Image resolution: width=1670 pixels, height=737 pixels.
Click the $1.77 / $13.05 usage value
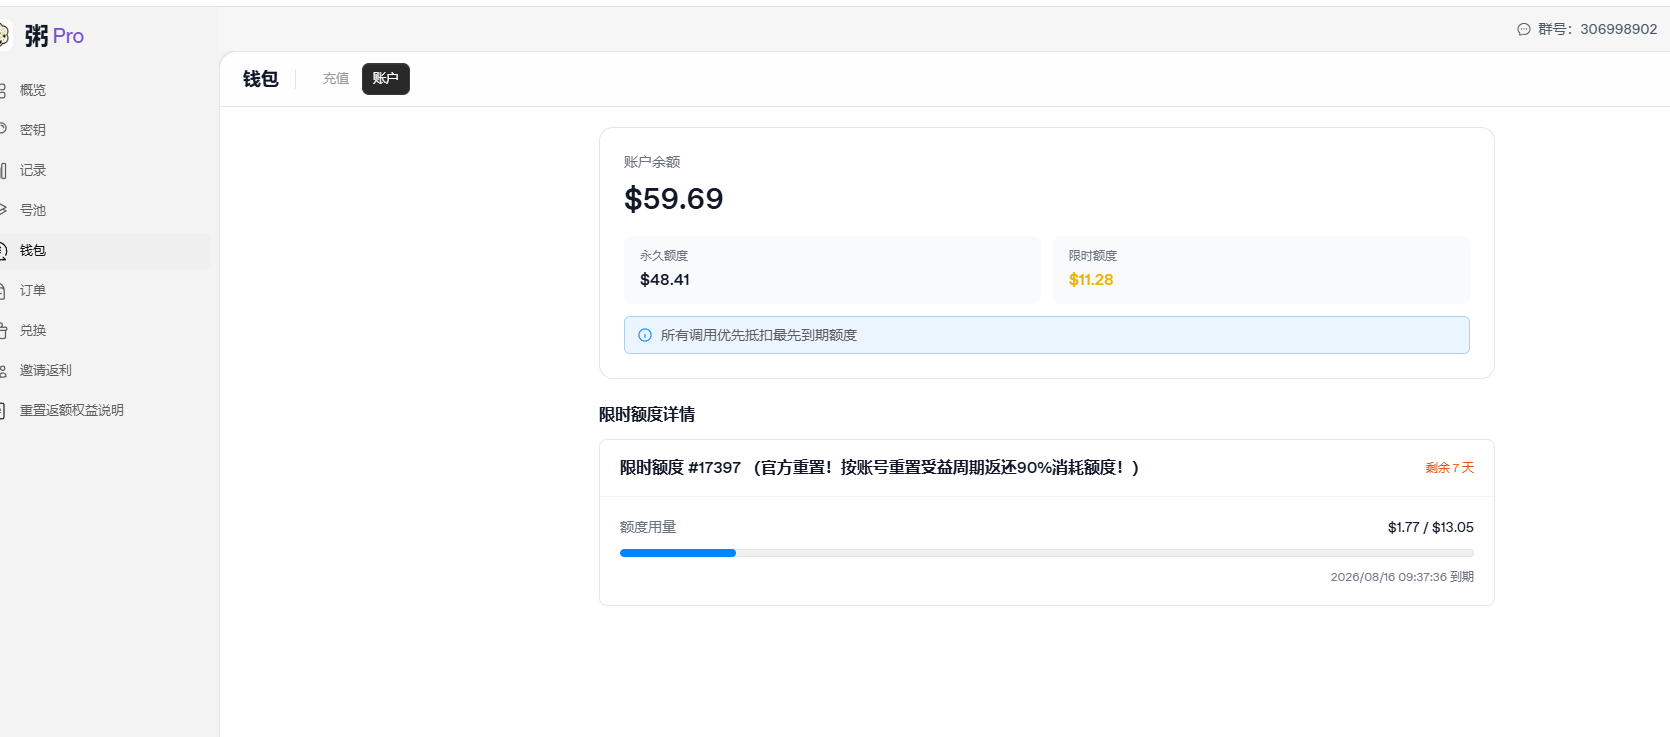(1431, 527)
